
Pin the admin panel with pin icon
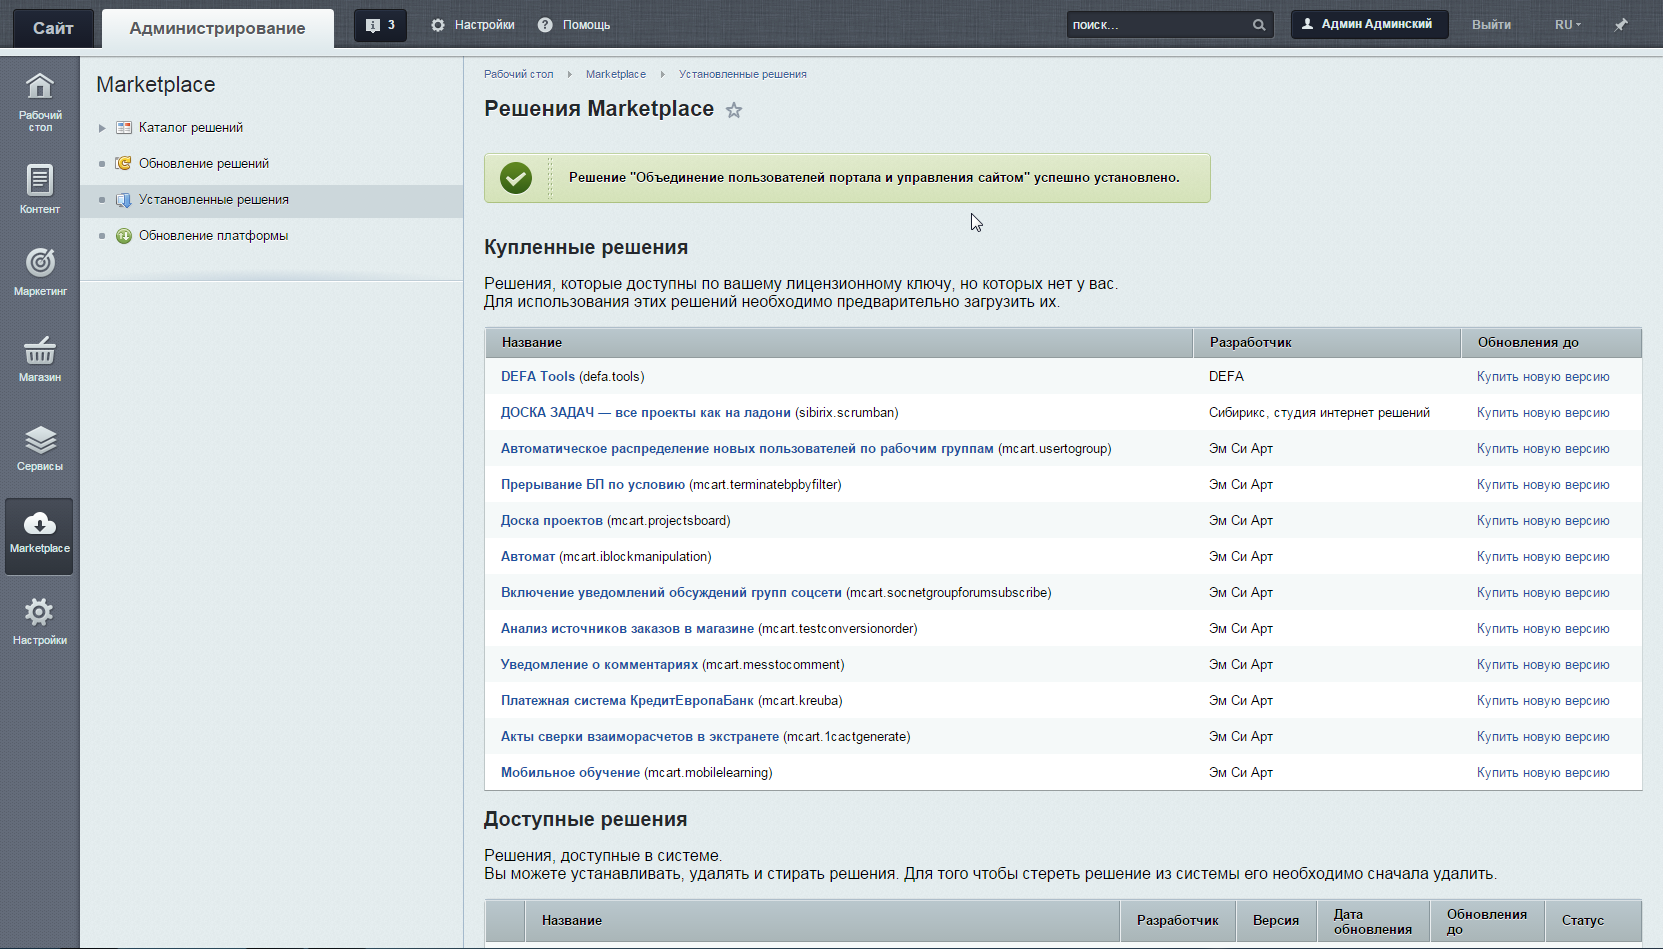(x=1621, y=25)
